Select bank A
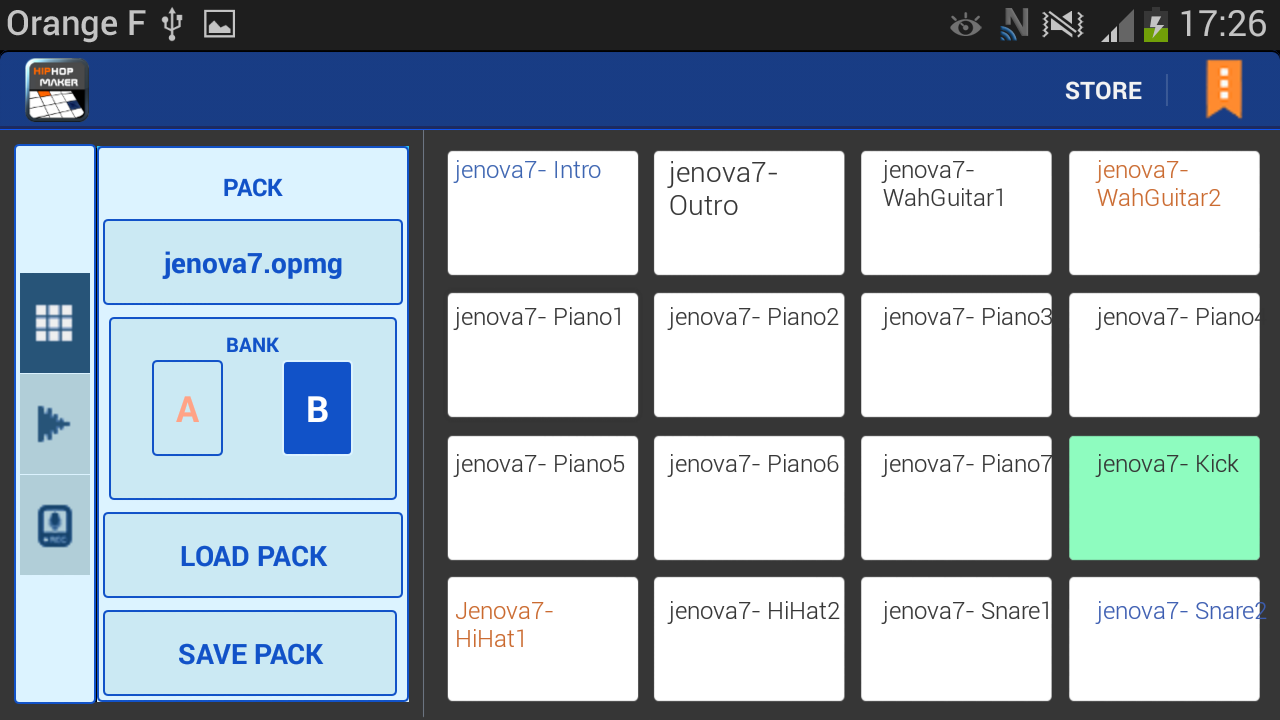Viewport: 1280px width, 720px height. click(187, 409)
